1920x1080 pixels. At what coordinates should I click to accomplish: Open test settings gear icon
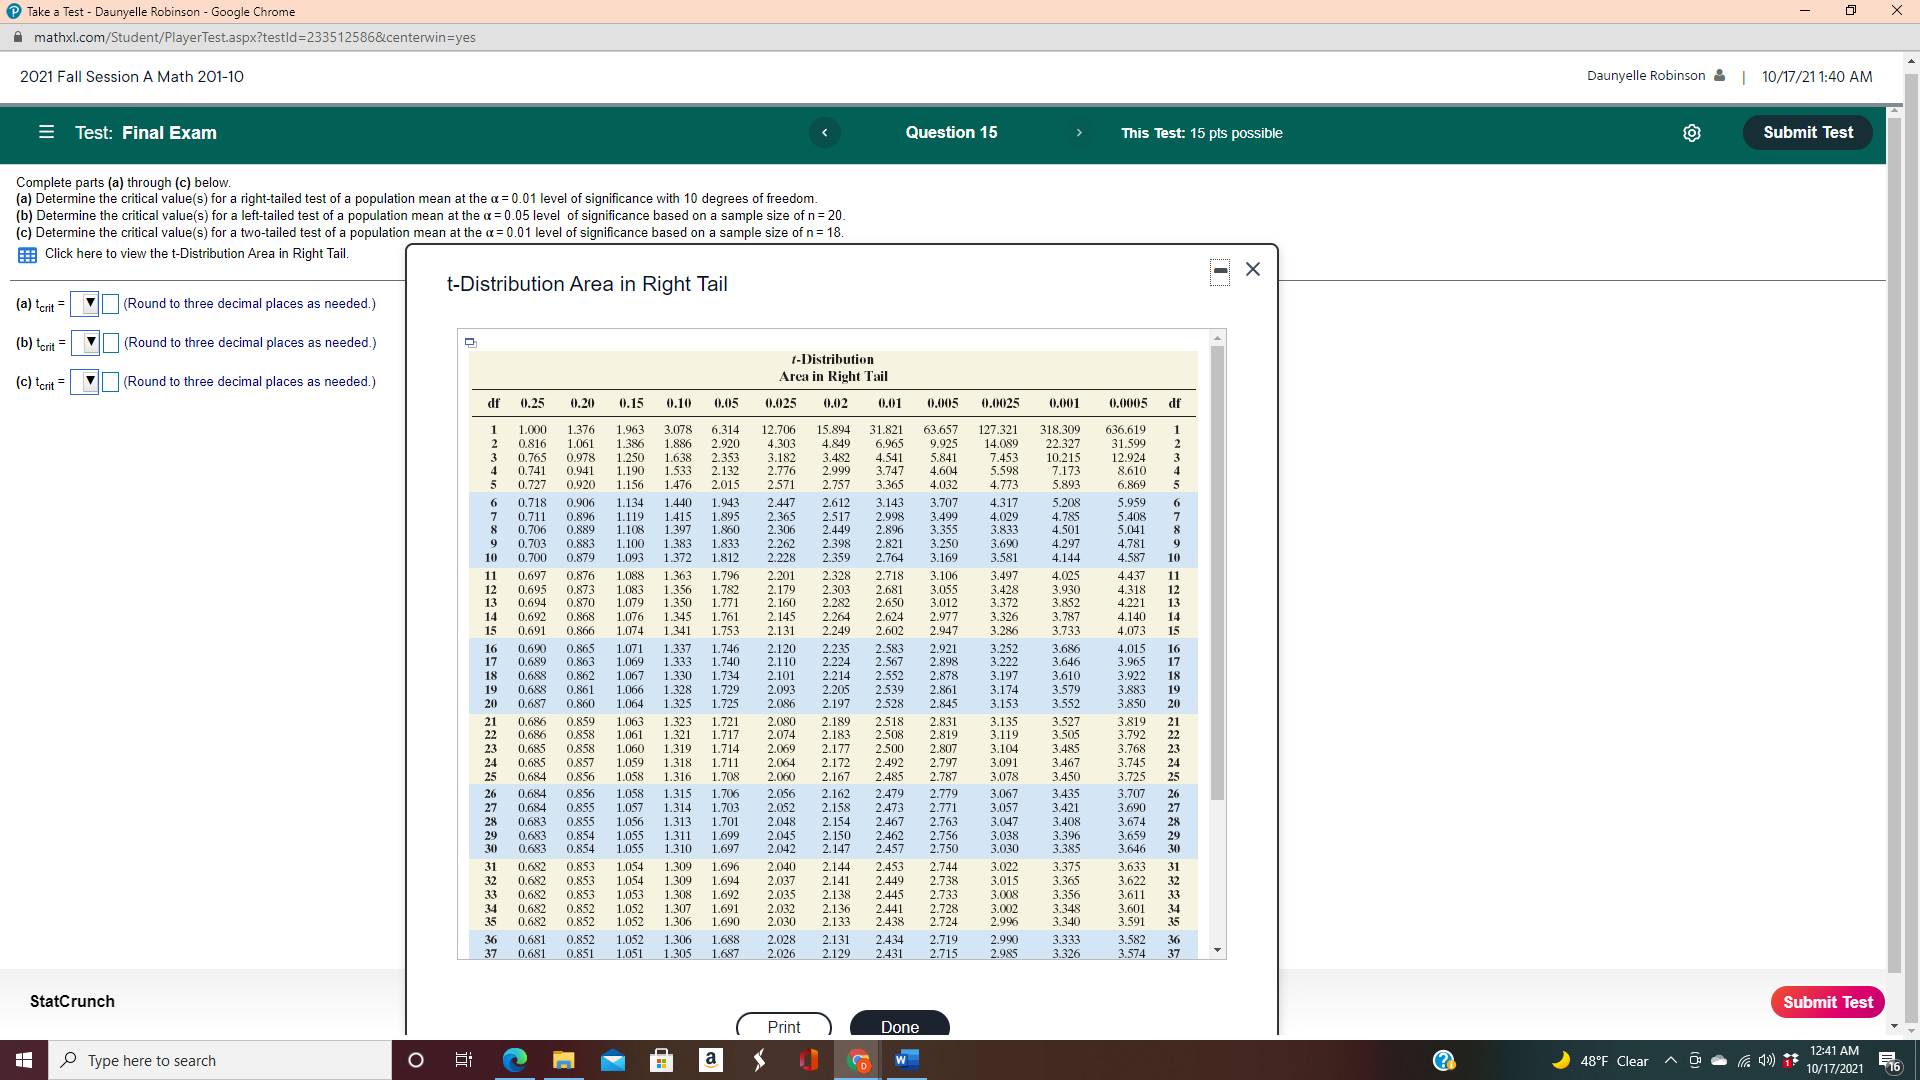[1691, 133]
